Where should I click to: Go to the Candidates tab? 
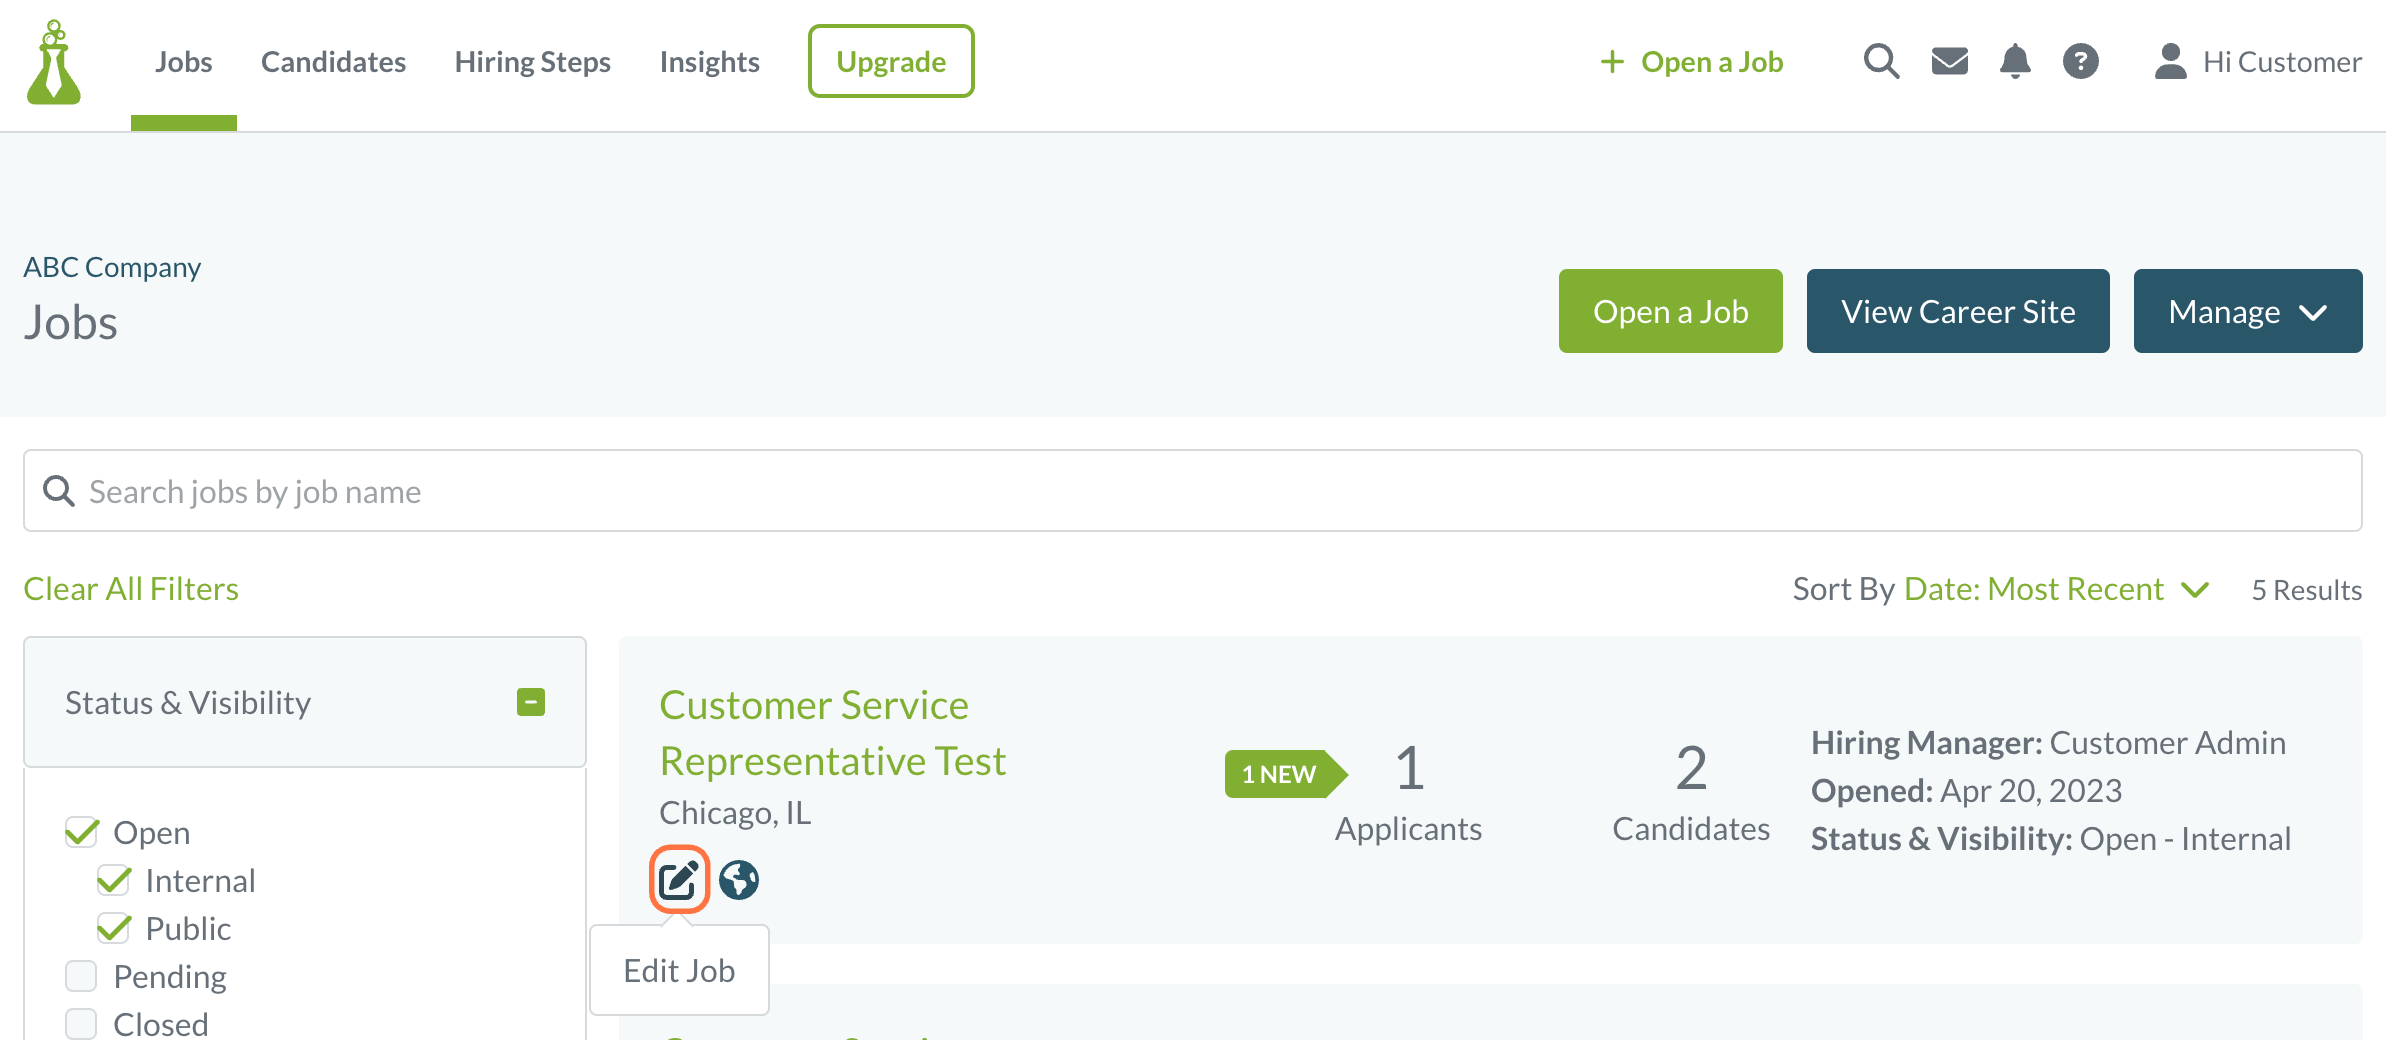coord(333,62)
